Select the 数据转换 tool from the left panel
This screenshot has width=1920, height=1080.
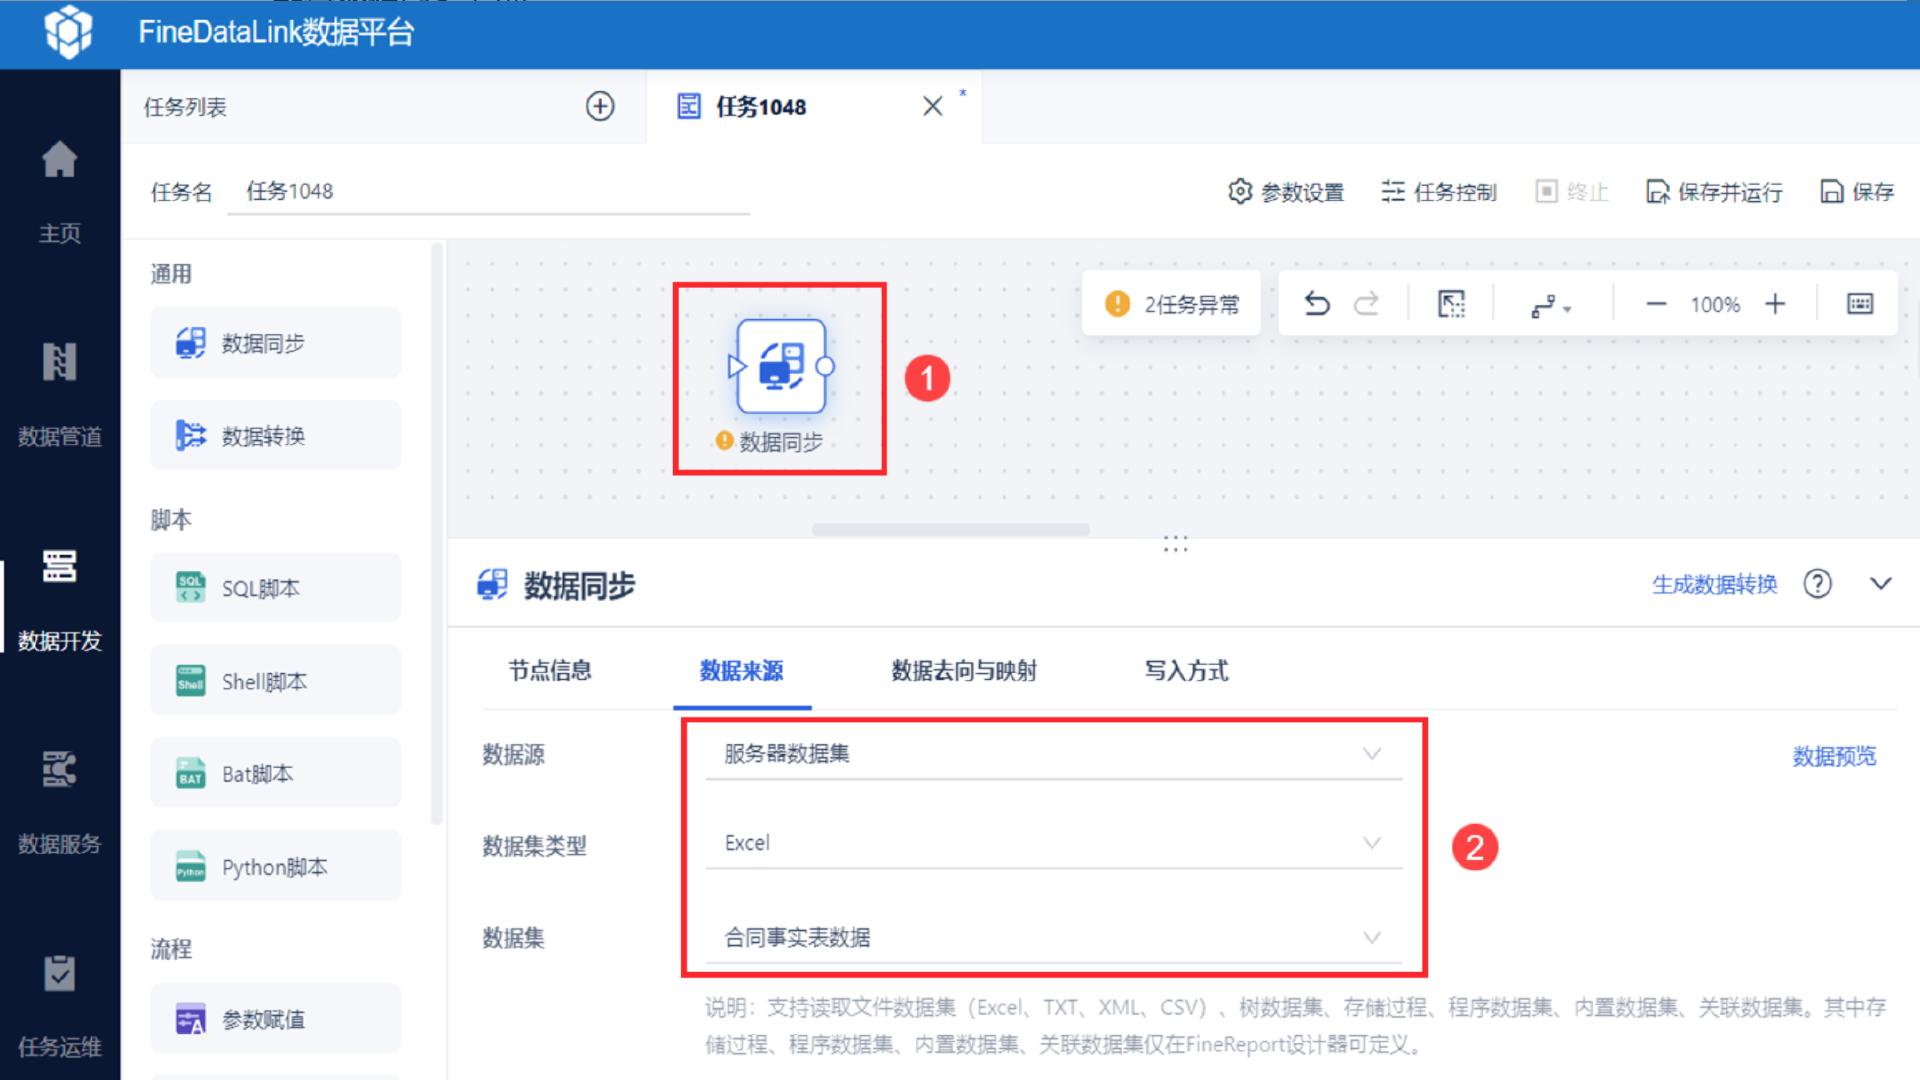pyautogui.click(x=275, y=435)
